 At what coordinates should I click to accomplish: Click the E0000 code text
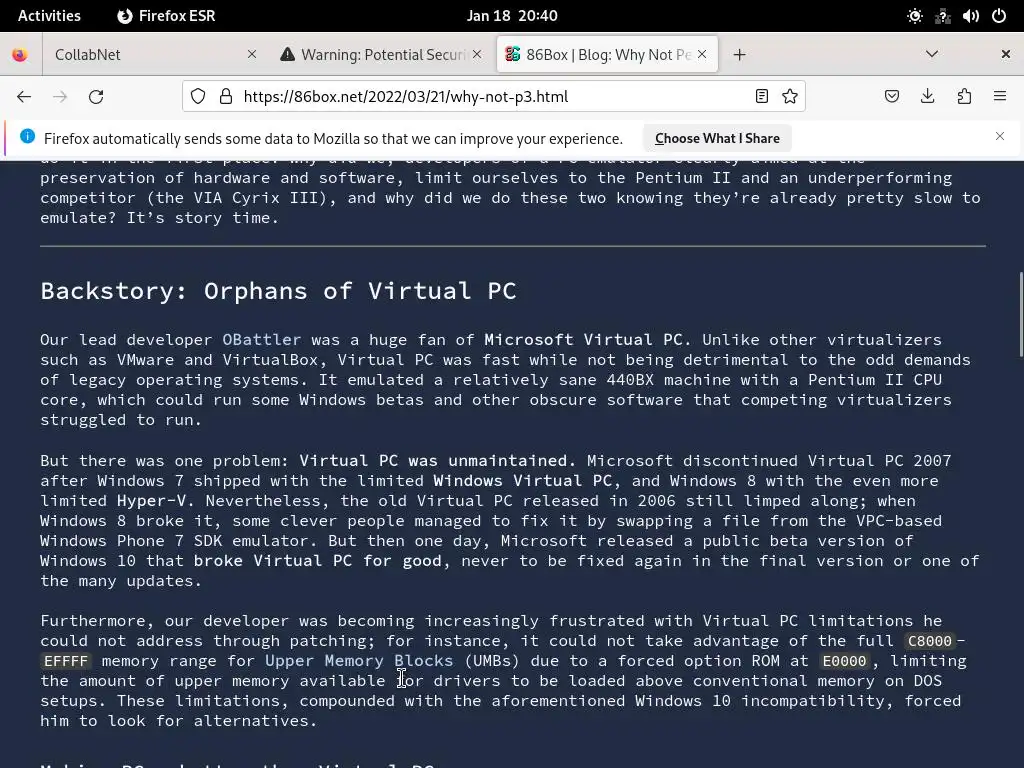844,661
